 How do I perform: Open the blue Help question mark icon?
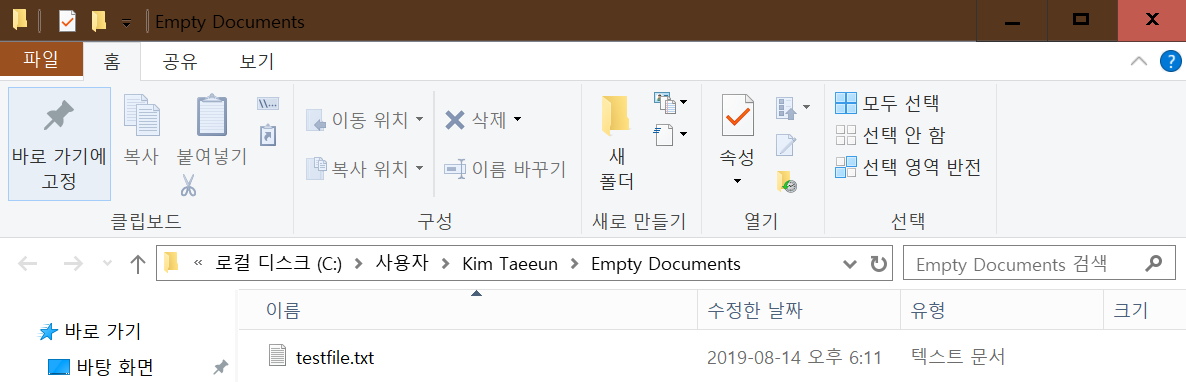pos(1169,62)
